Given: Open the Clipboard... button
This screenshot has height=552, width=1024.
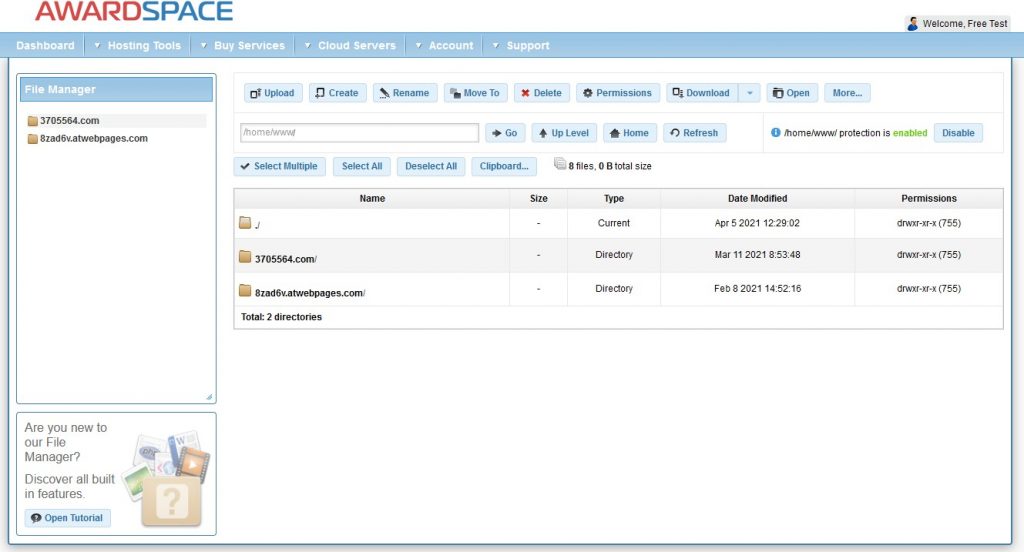Looking at the screenshot, I should (504, 166).
